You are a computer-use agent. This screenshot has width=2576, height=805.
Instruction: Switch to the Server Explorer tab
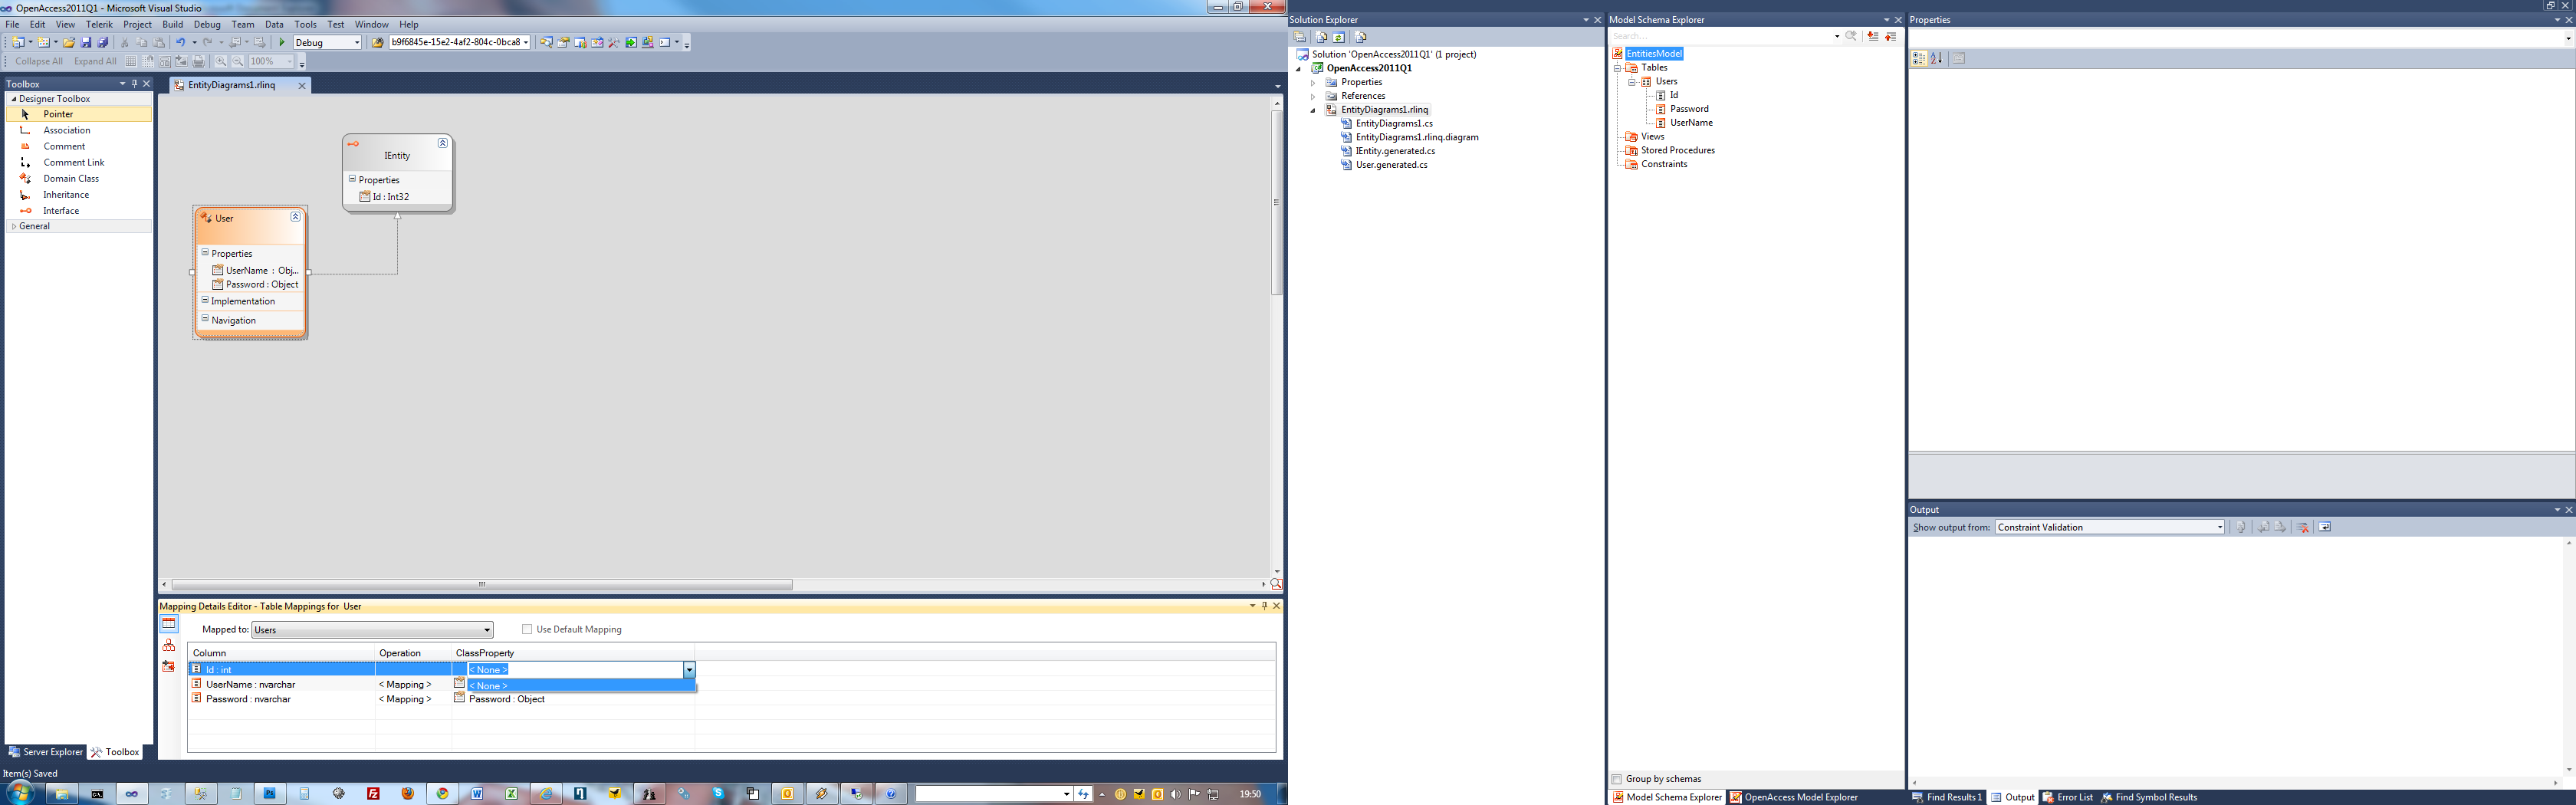point(45,752)
